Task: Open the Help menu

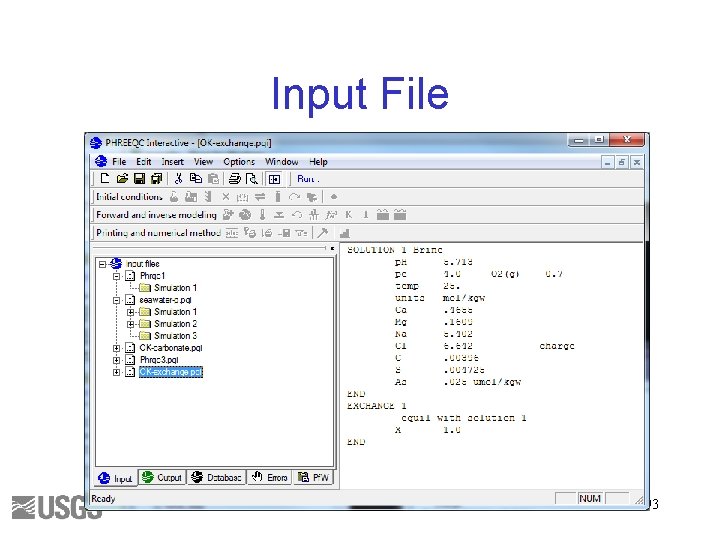Action: point(318,162)
